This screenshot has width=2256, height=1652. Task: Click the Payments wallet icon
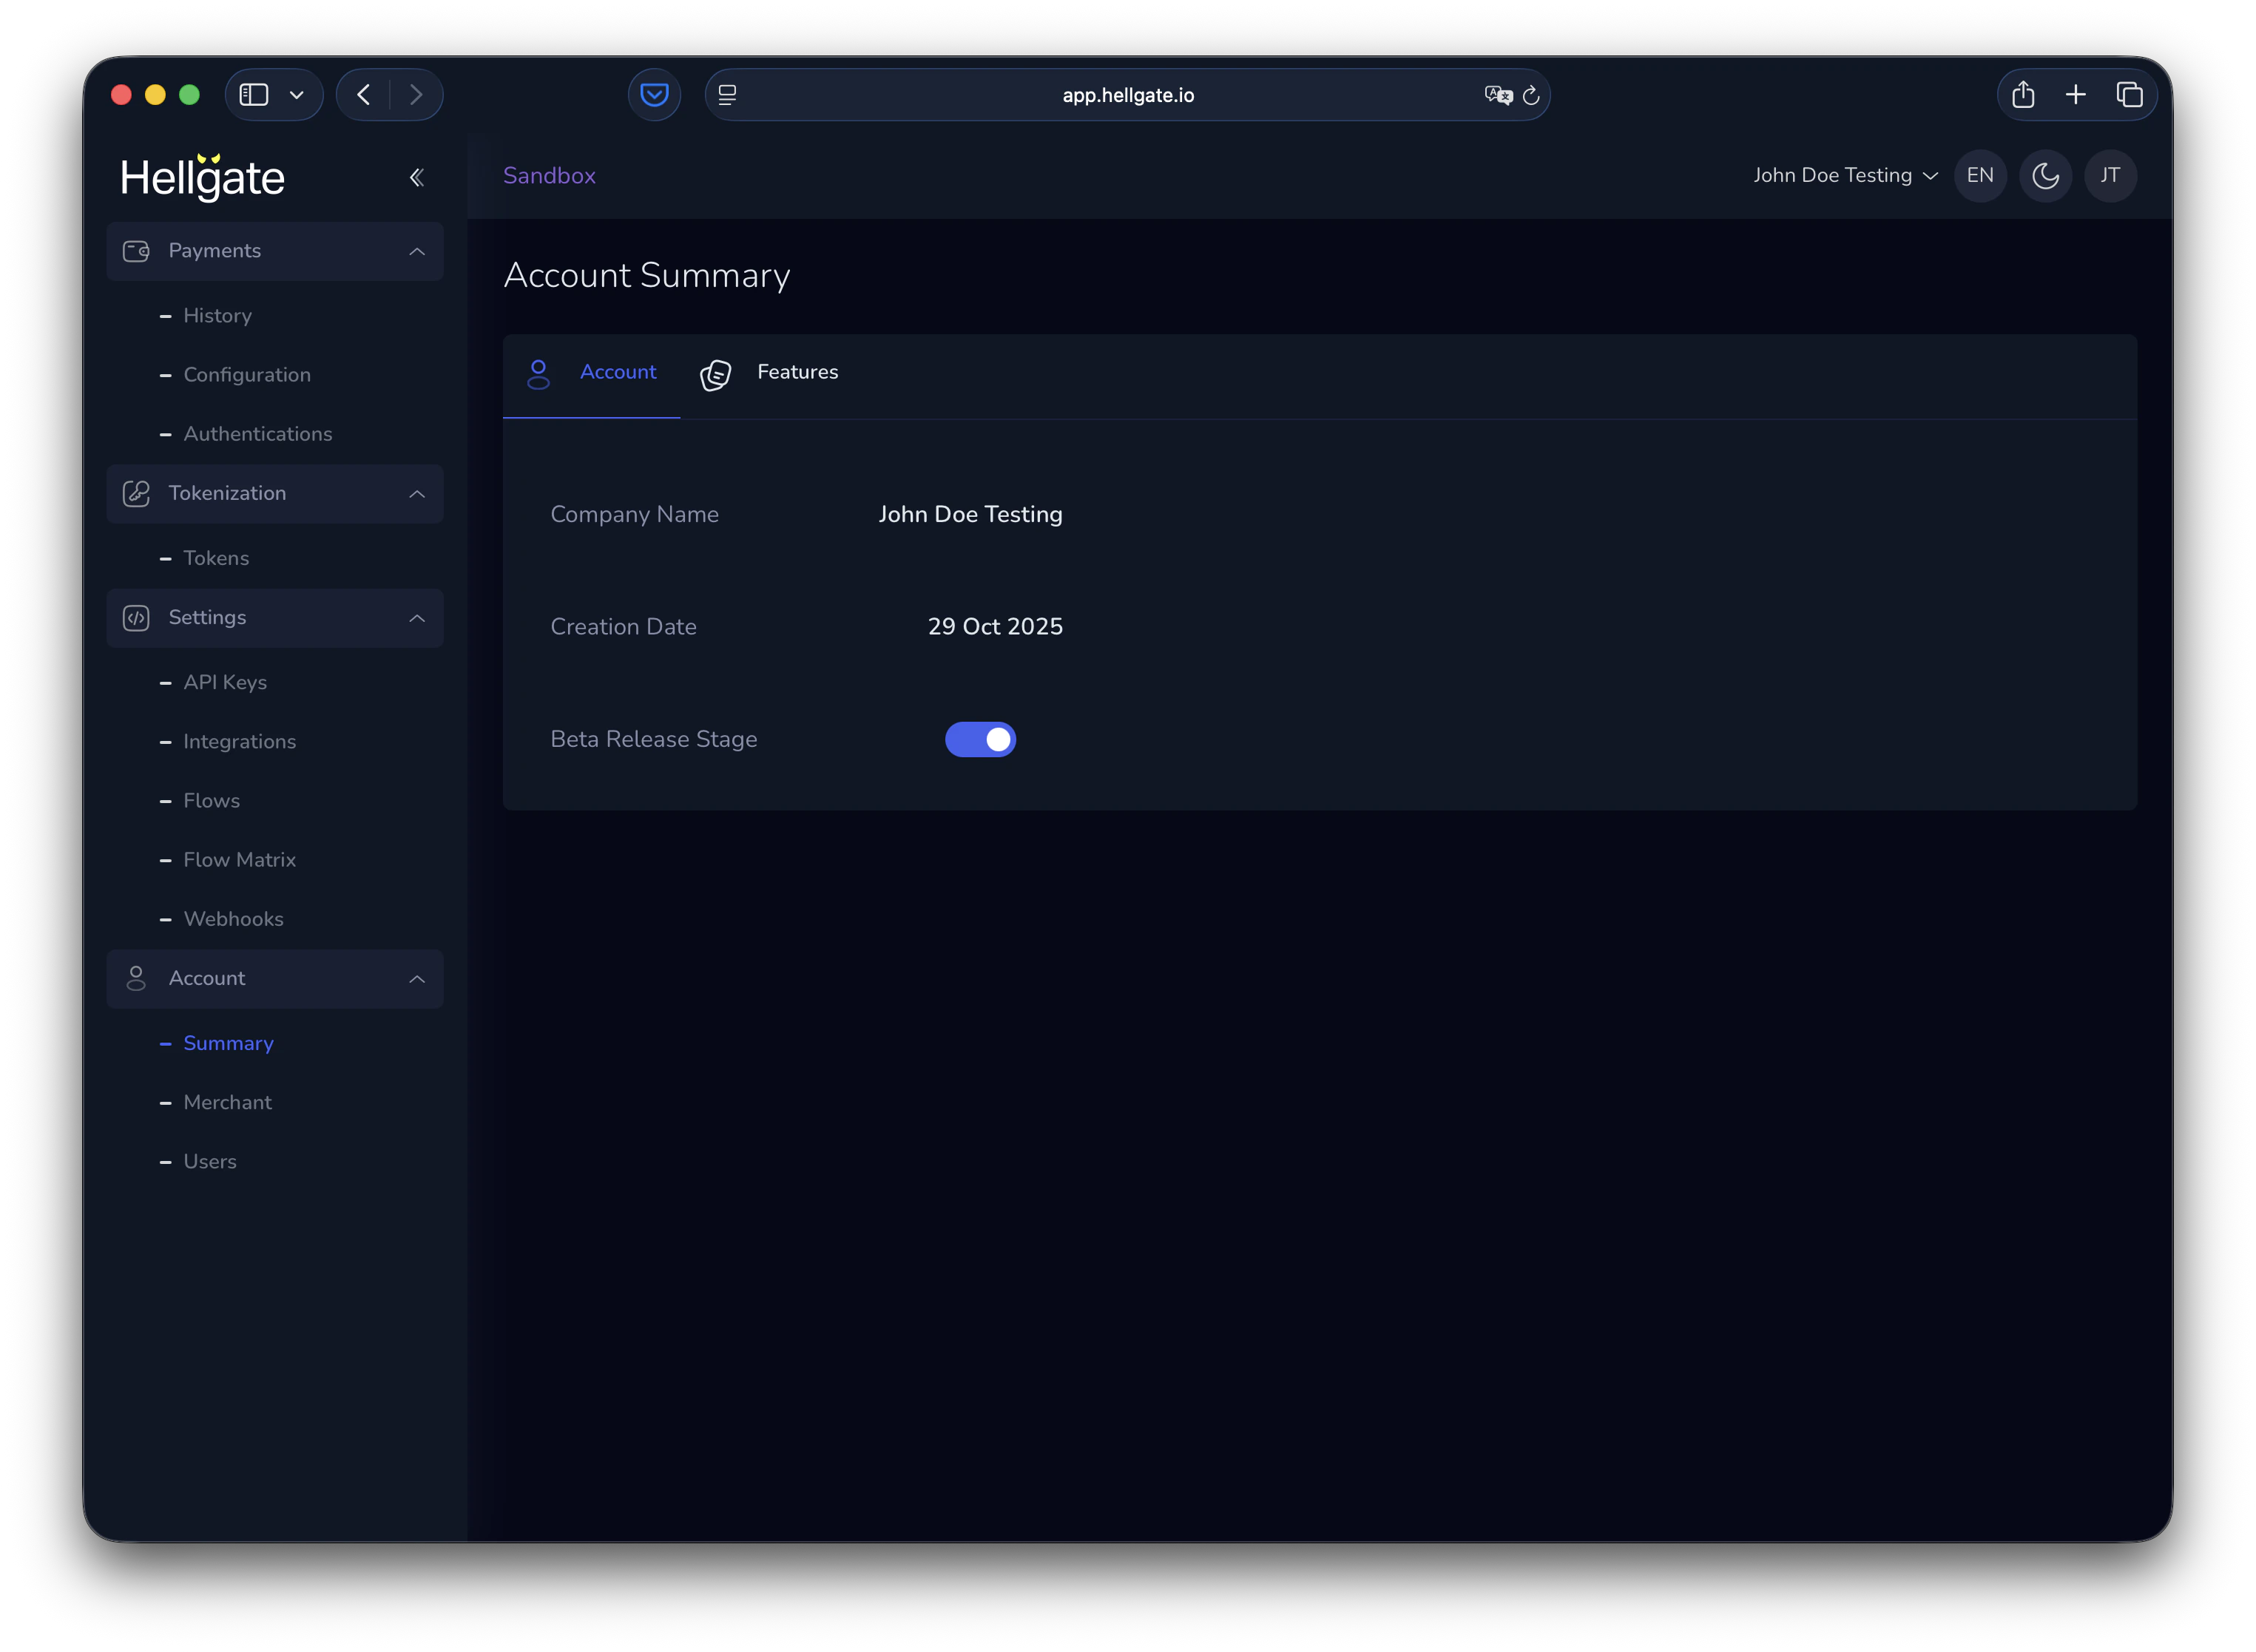tap(136, 251)
